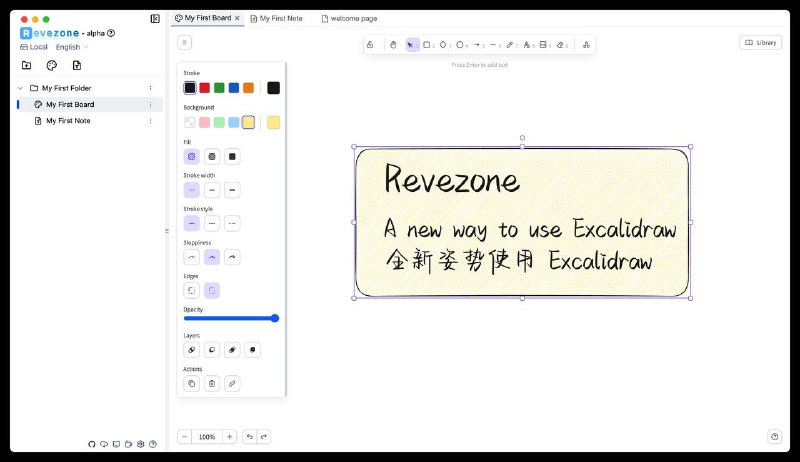Image resolution: width=800 pixels, height=462 pixels.
Task: Select the Rectangle shape tool
Action: click(427, 44)
